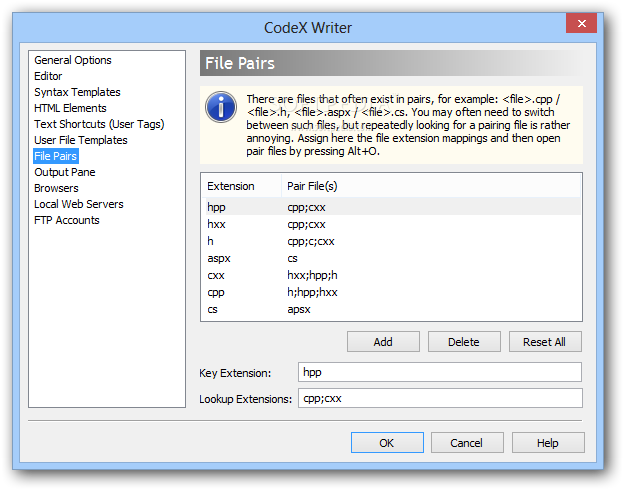This screenshot has width=624, height=490.
Task: Switch to Output Pane settings
Action: click(65, 172)
